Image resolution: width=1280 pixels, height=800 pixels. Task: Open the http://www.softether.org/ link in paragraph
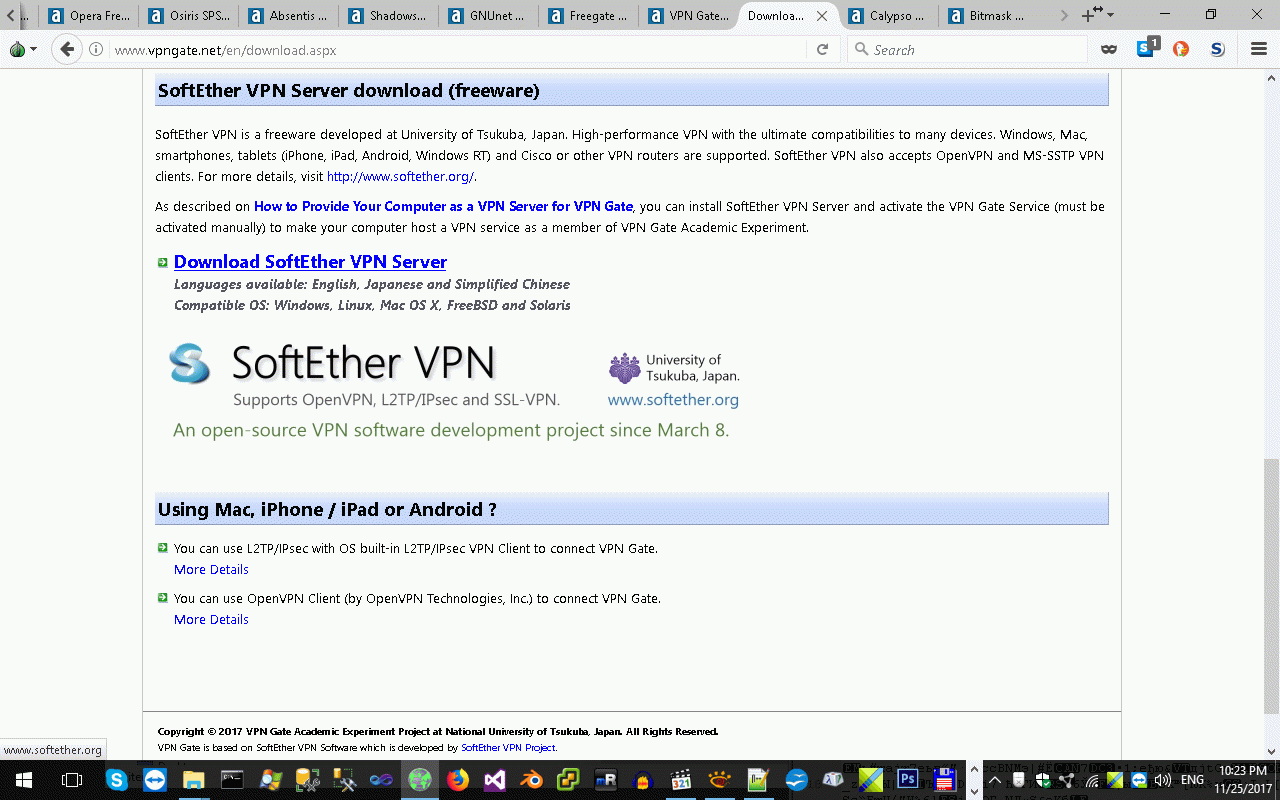tap(400, 177)
